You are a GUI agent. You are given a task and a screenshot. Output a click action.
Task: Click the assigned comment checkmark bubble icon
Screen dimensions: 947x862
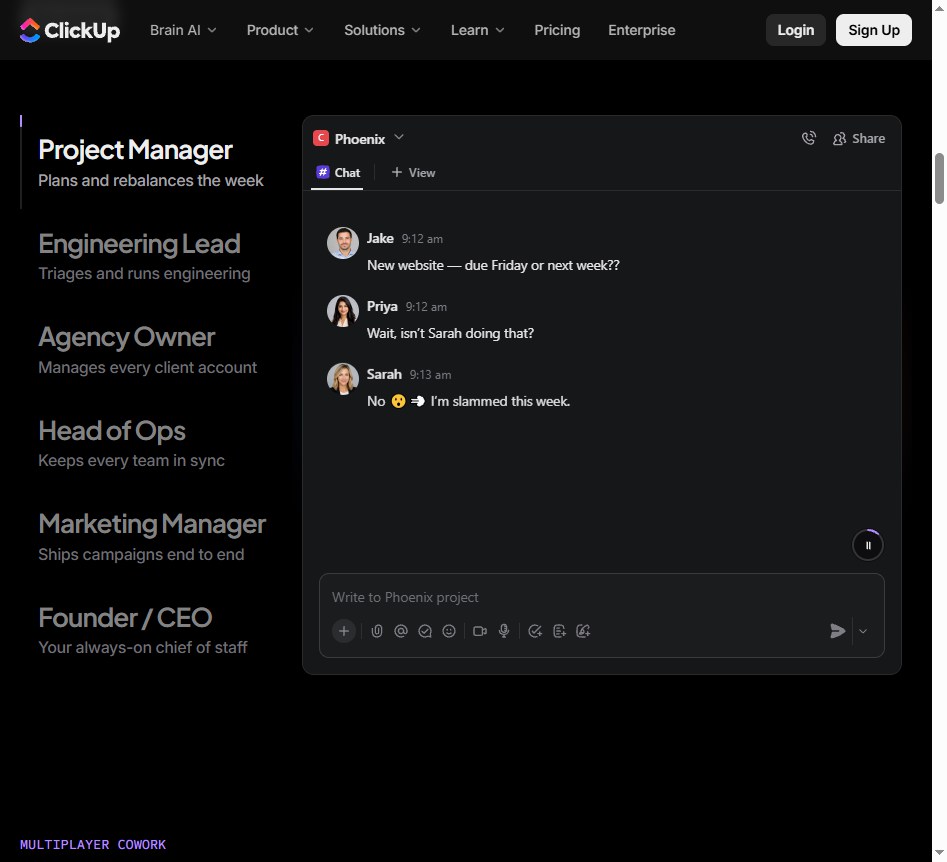pyautogui.click(x=425, y=631)
